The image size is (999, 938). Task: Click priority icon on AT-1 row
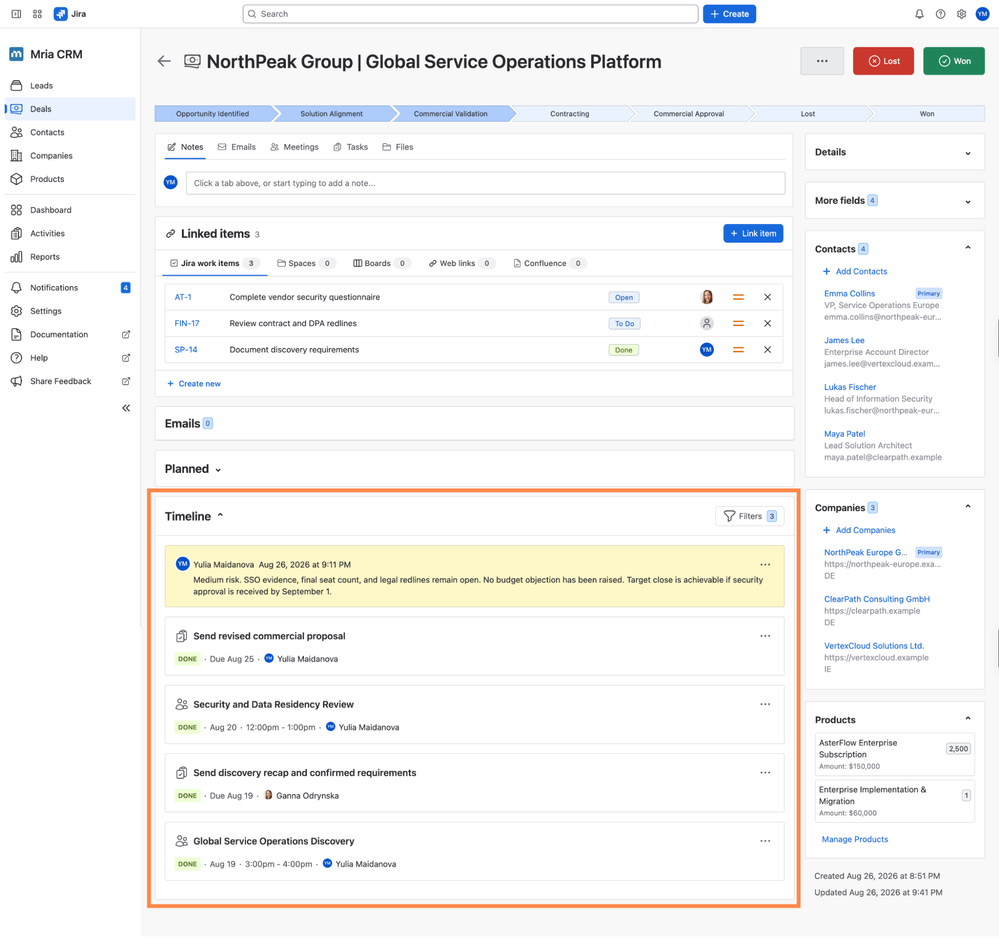tap(738, 297)
